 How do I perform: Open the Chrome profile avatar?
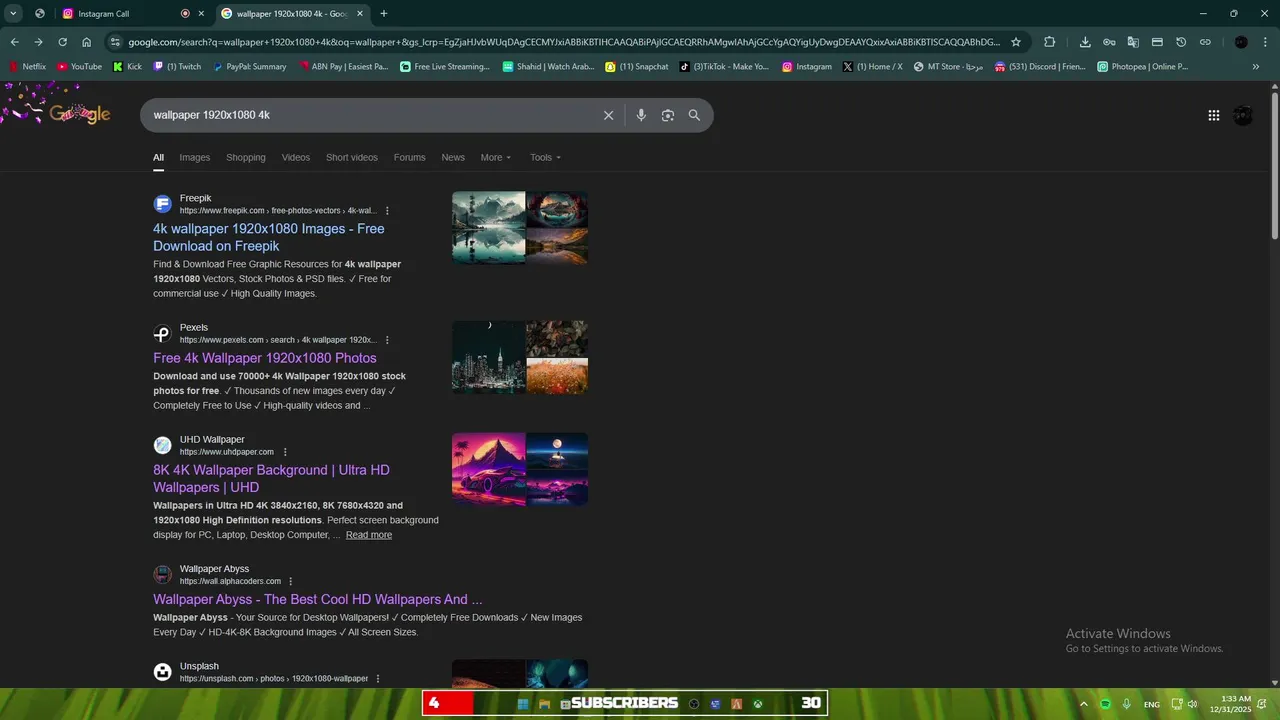click(x=1241, y=42)
